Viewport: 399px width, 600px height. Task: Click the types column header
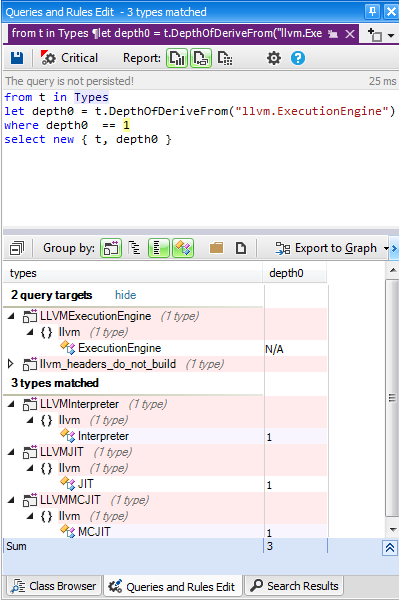tap(133, 273)
